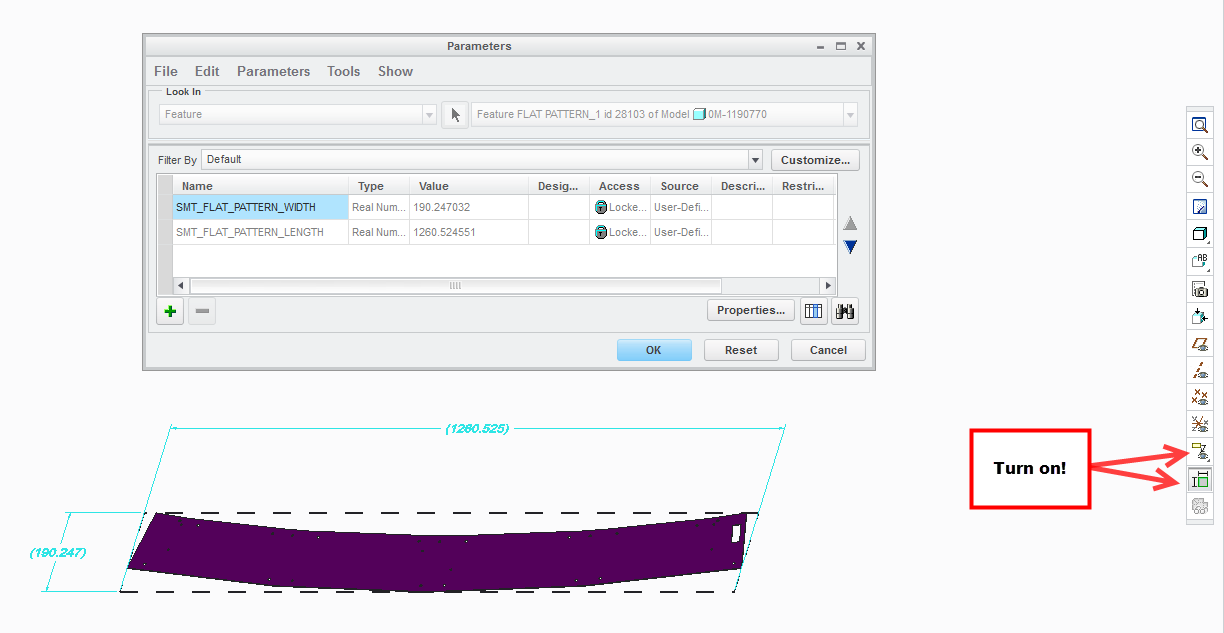This screenshot has height=633, width=1224.
Task: Open the Show menu
Action: coord(395,71)
